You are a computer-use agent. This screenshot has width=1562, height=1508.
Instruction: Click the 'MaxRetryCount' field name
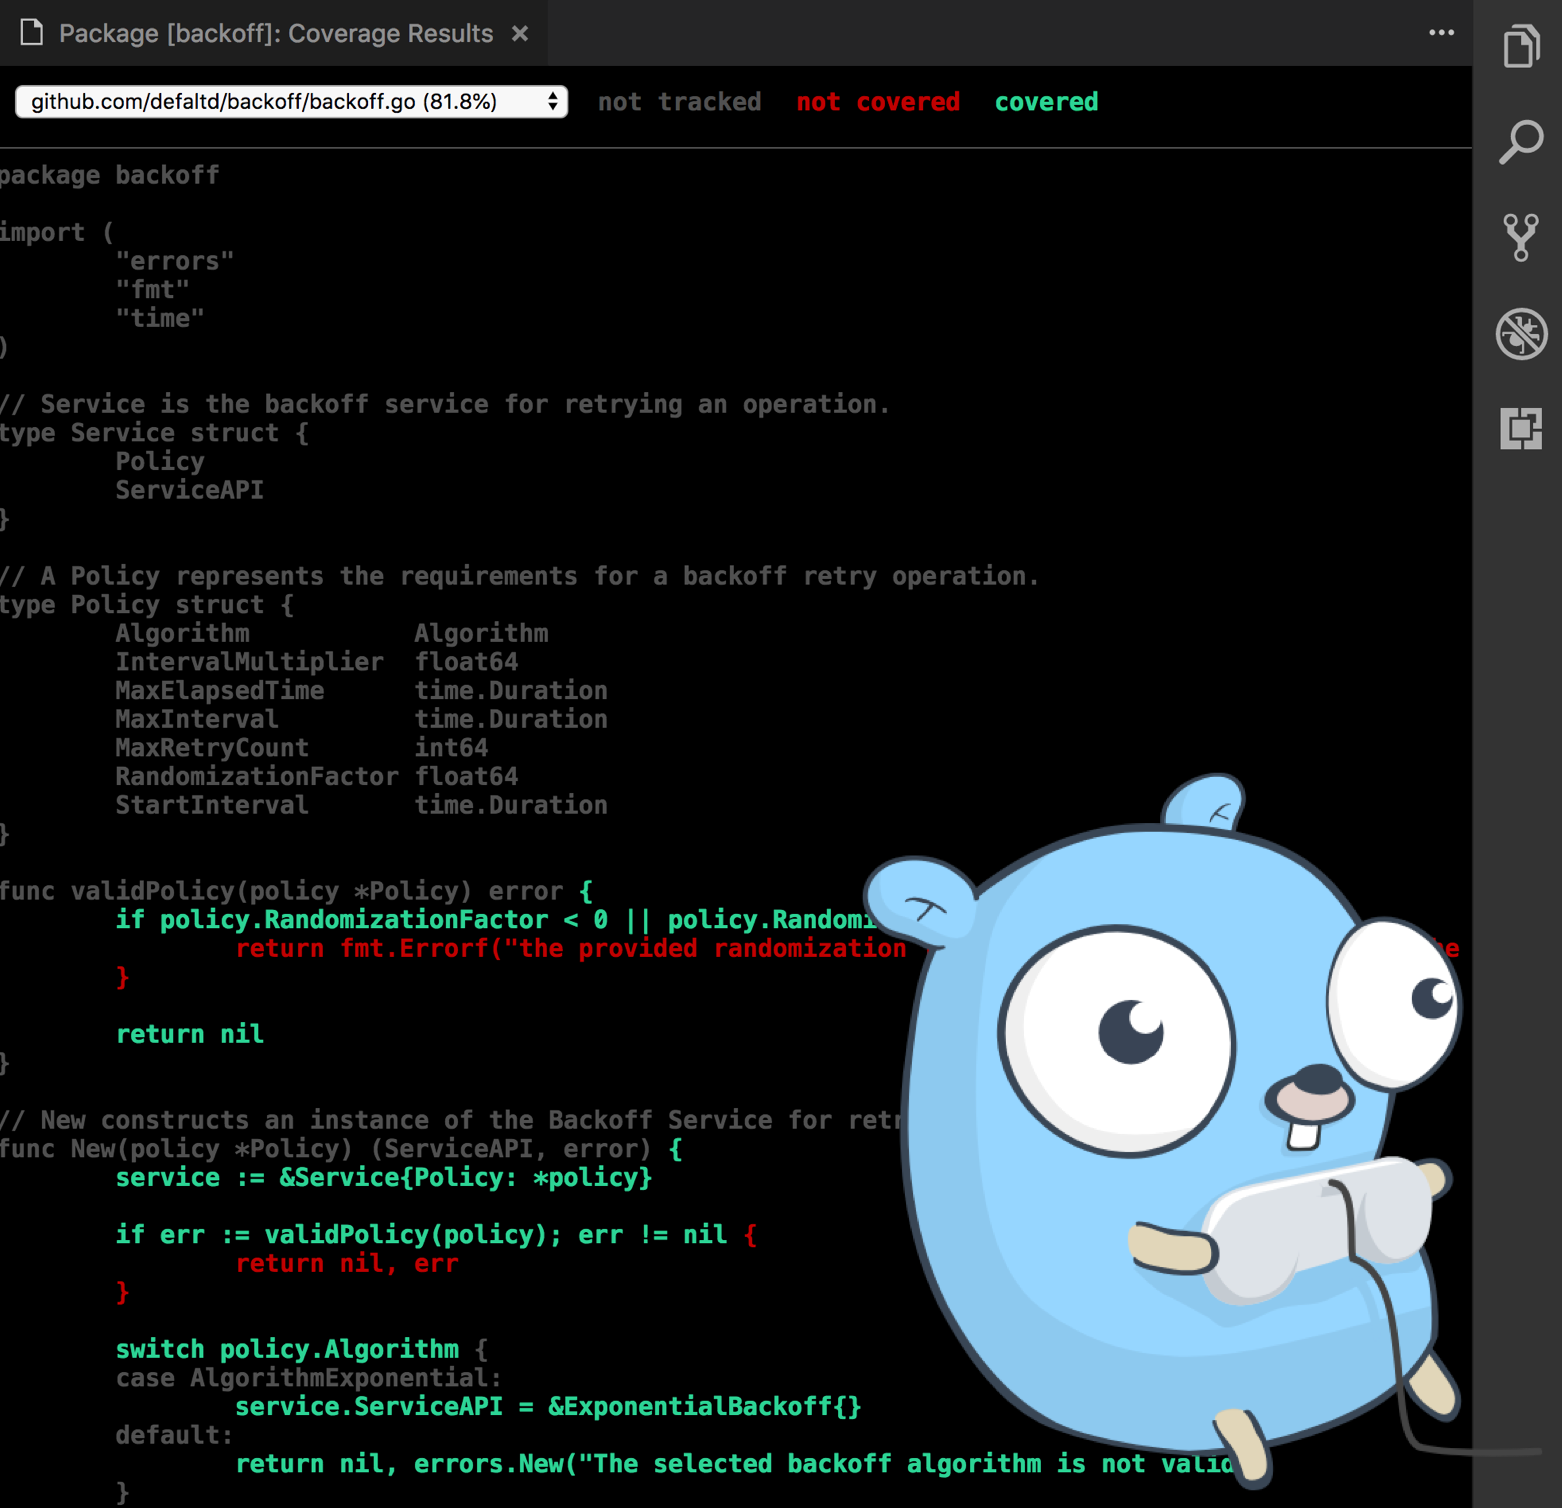coord(212,748)
